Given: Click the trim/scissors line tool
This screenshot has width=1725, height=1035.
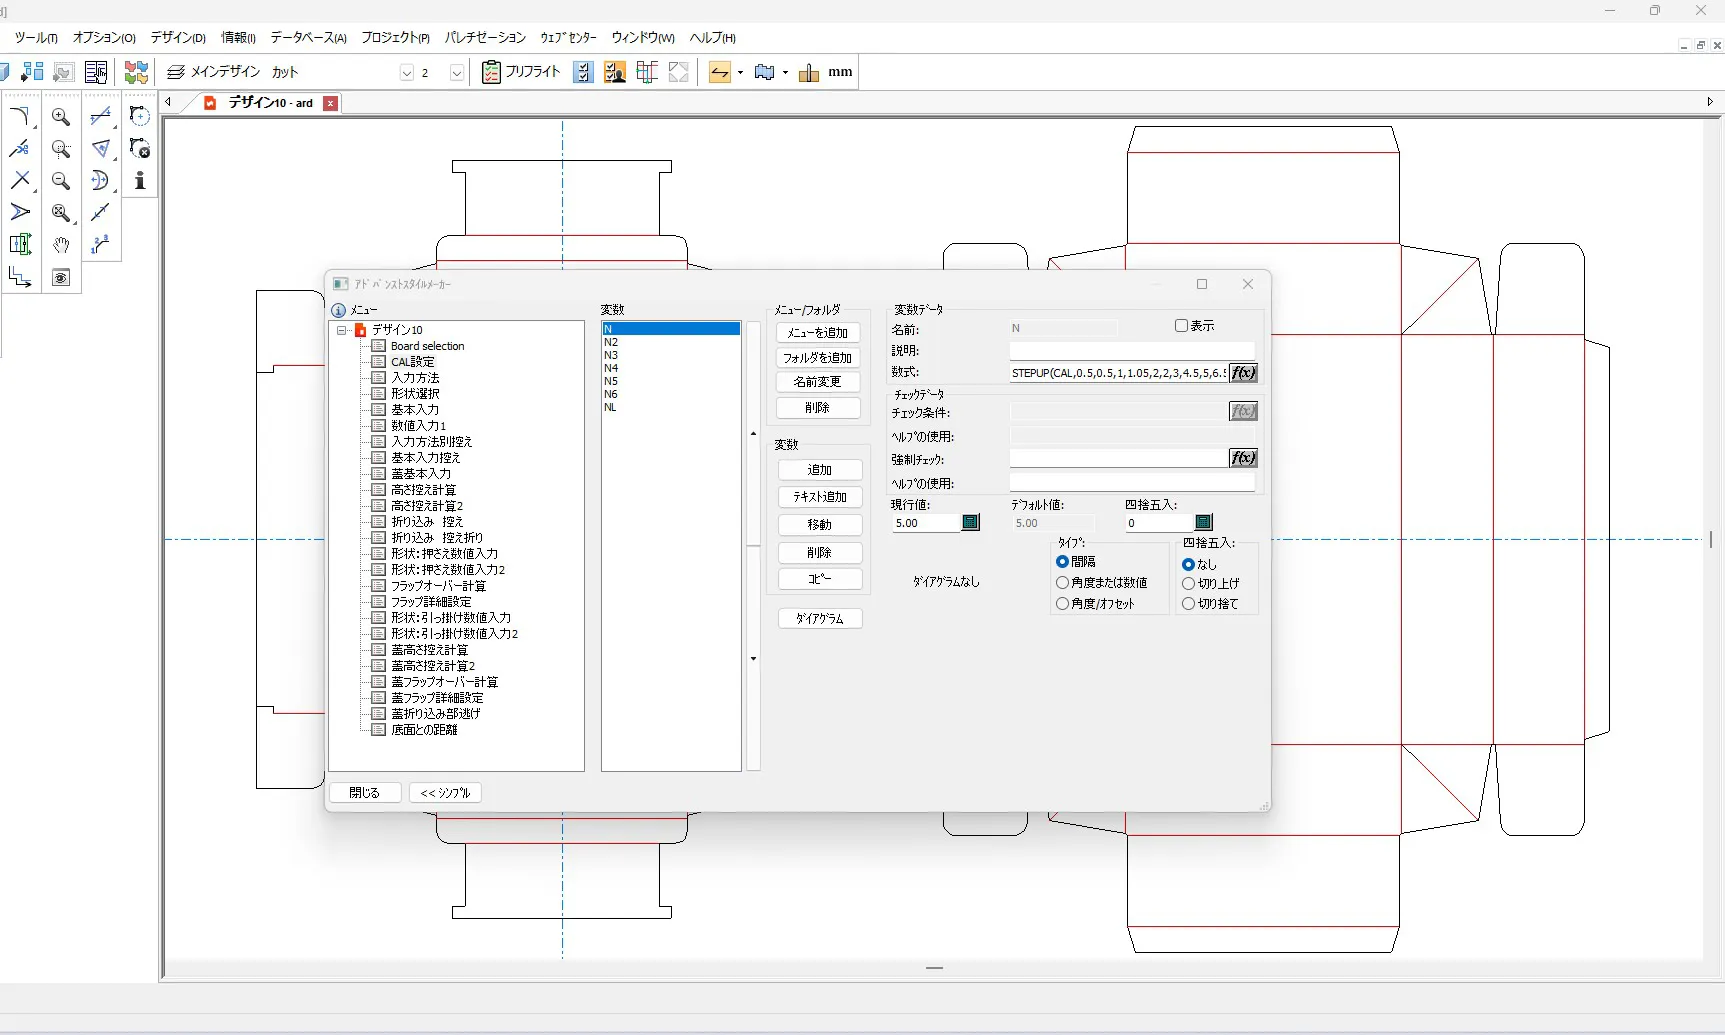Looking at the screenshot, I should (20, 149).
